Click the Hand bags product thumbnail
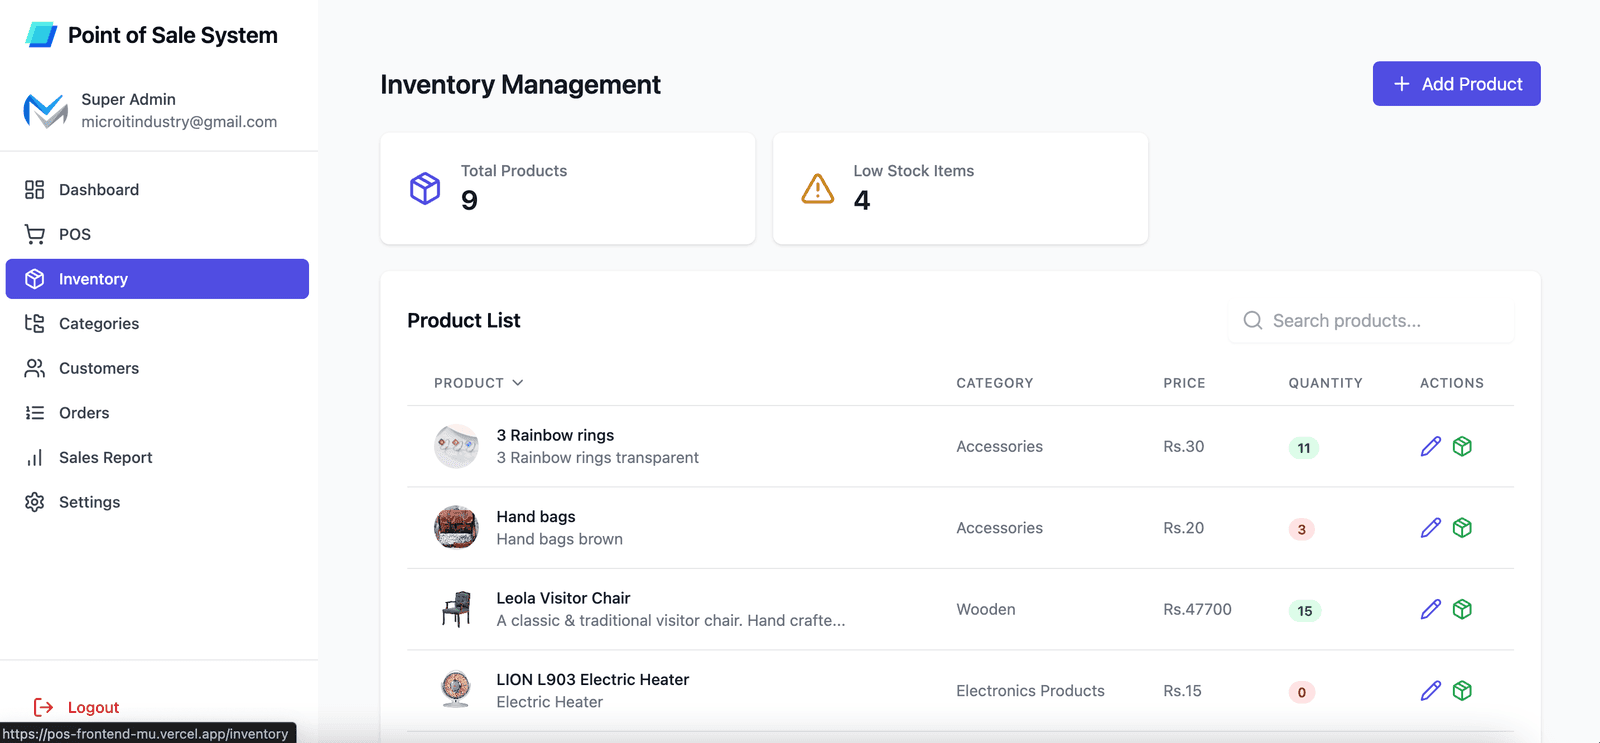This screenshot has width=1600, height=743. (x=456, y=528)
